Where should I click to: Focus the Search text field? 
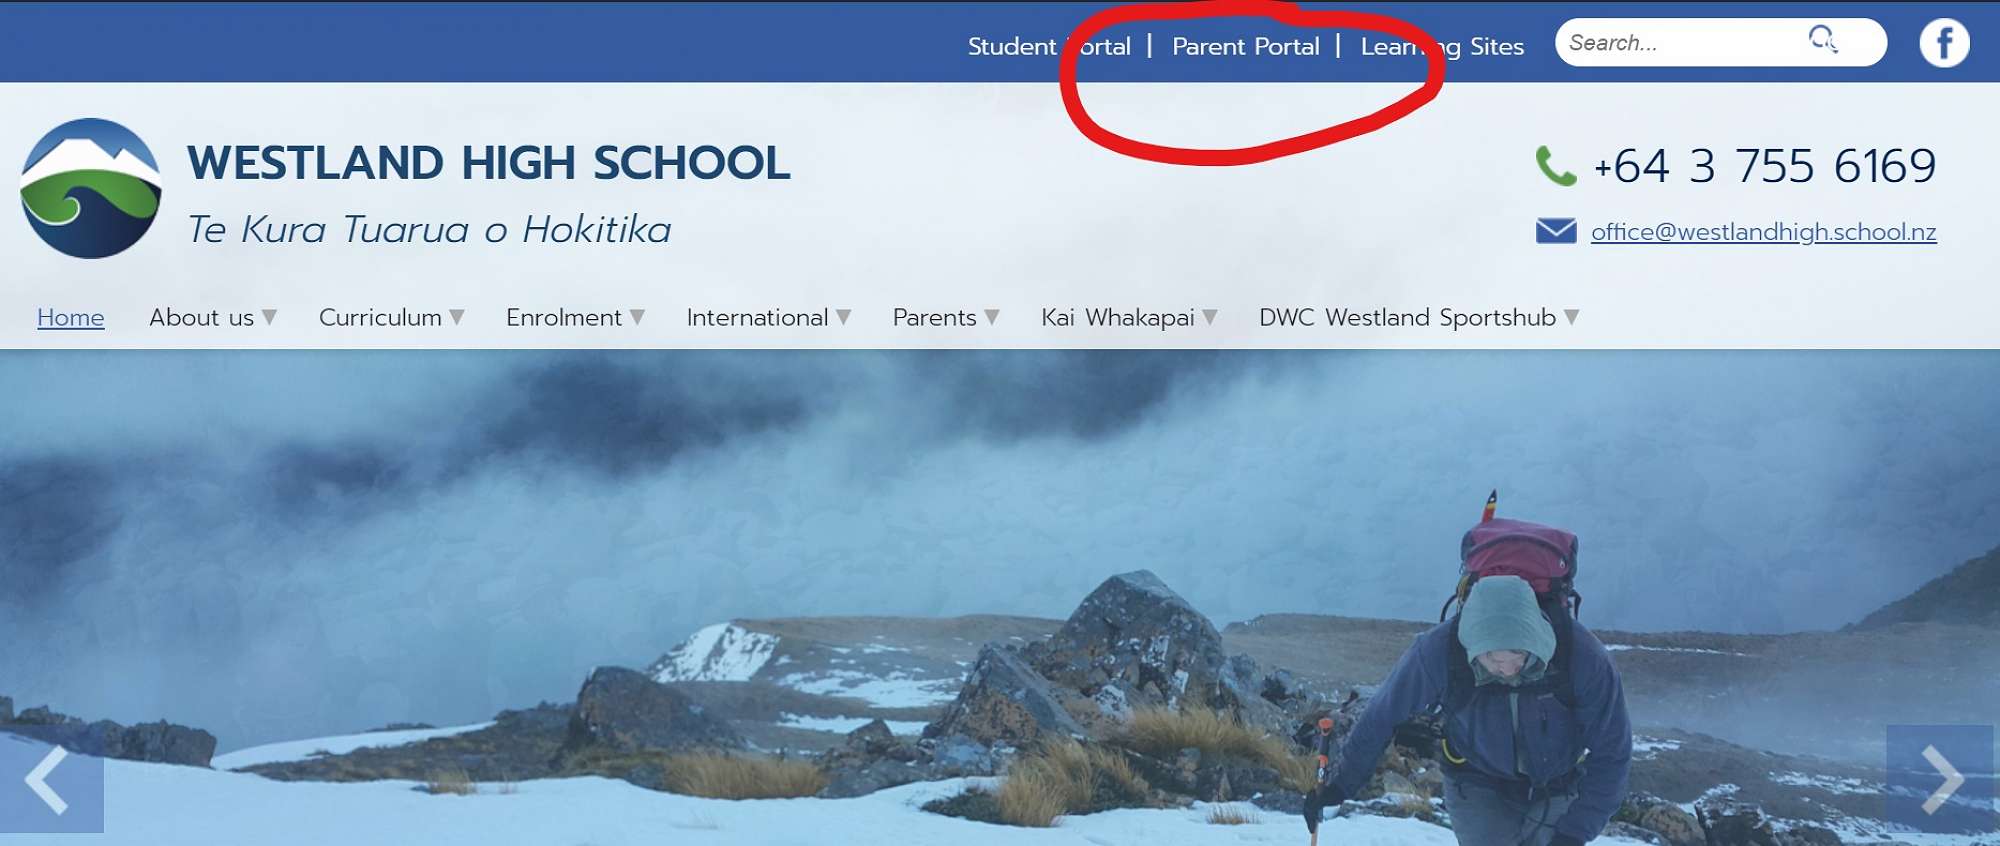pyautogui.click(x=1680, y=42)
